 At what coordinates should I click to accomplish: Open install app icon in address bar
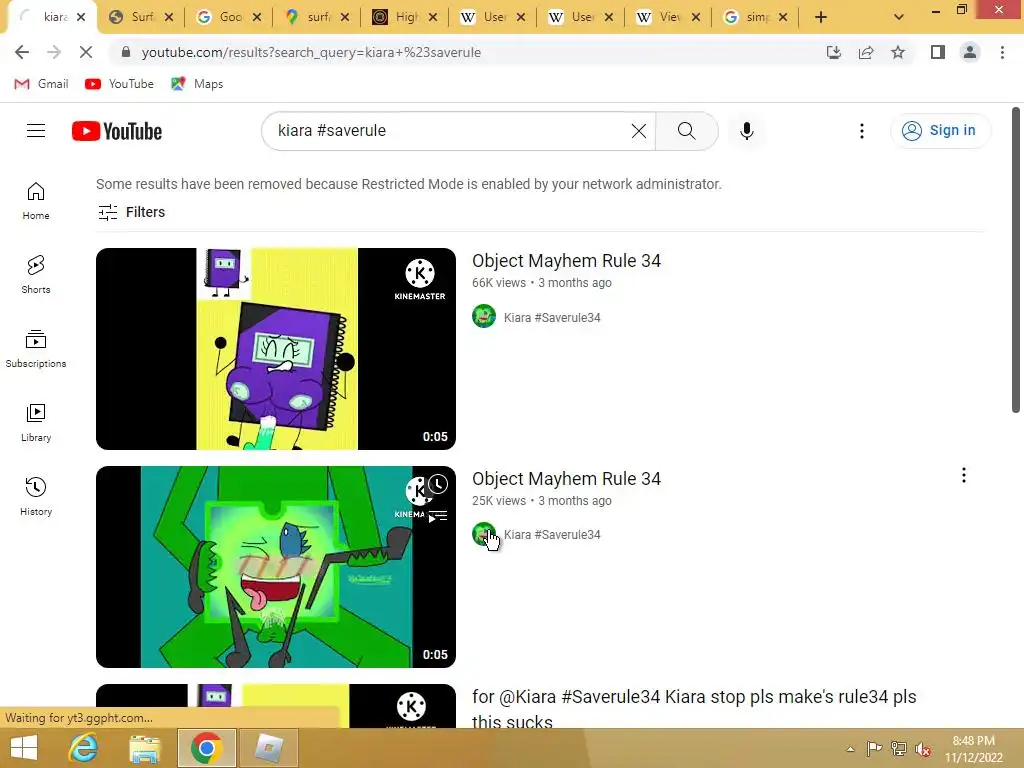(x=833, y=52)
